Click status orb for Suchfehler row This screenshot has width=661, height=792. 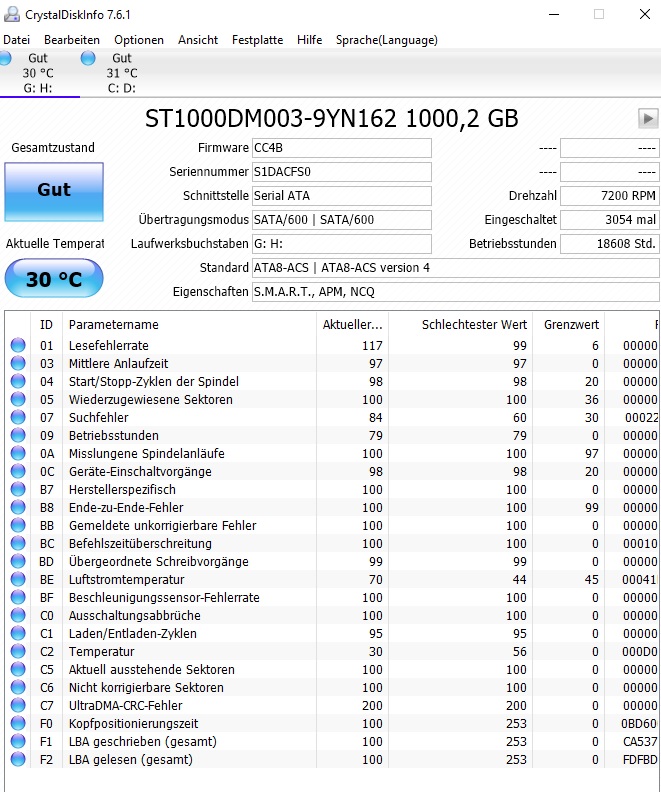18,417
